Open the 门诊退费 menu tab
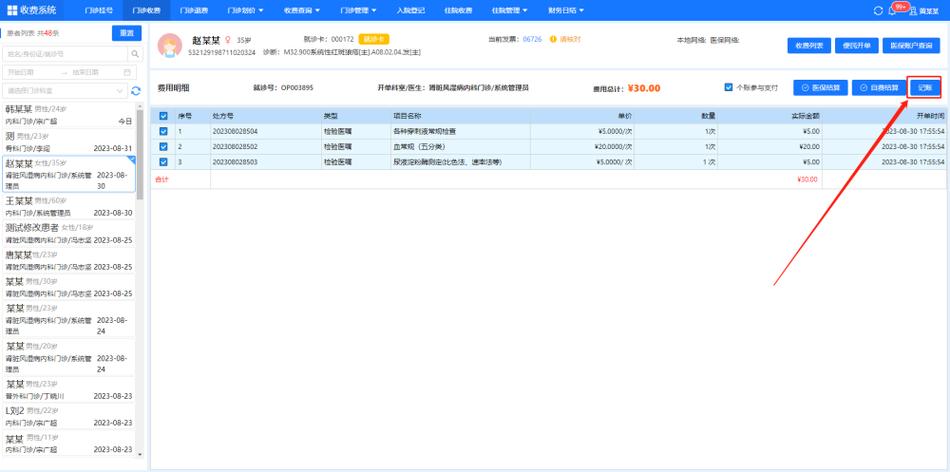The width and height of the screenshot is (950, 472). tap(193, 10)
